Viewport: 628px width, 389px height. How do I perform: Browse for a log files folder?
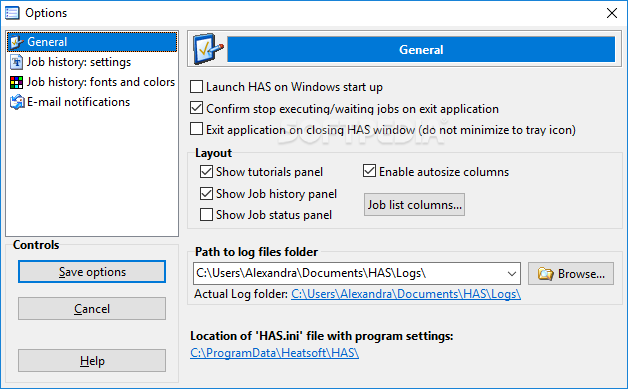click(x=571, y=274)
